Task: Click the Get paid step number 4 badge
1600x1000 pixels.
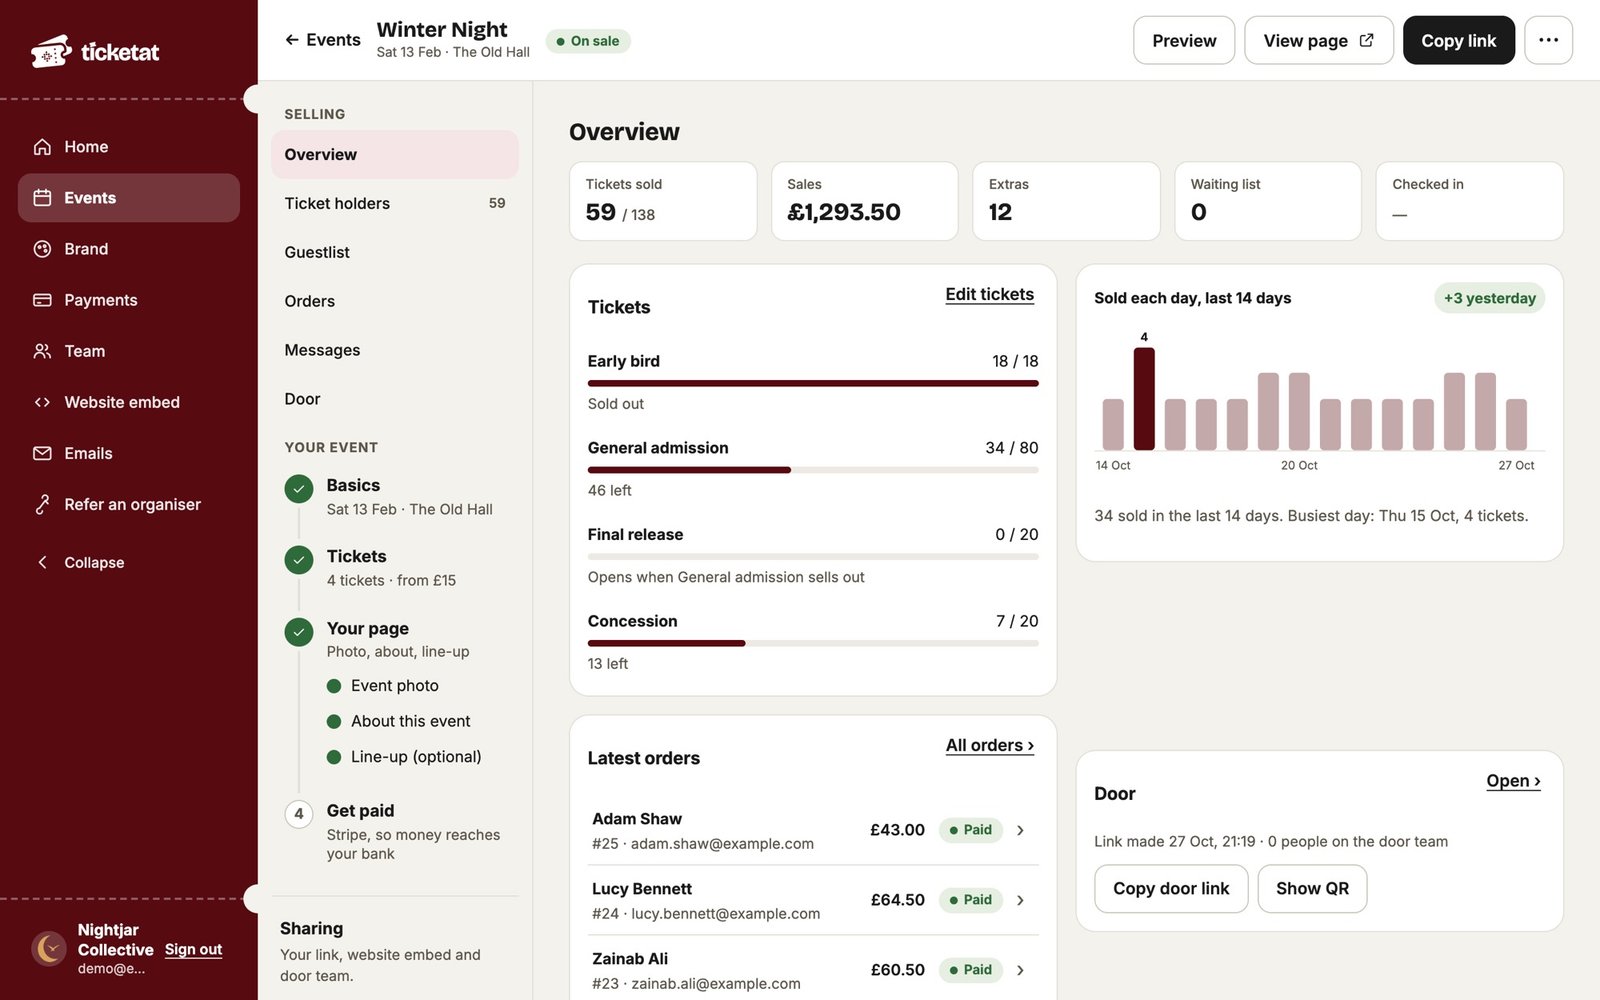Action: (x=298, y=814)
